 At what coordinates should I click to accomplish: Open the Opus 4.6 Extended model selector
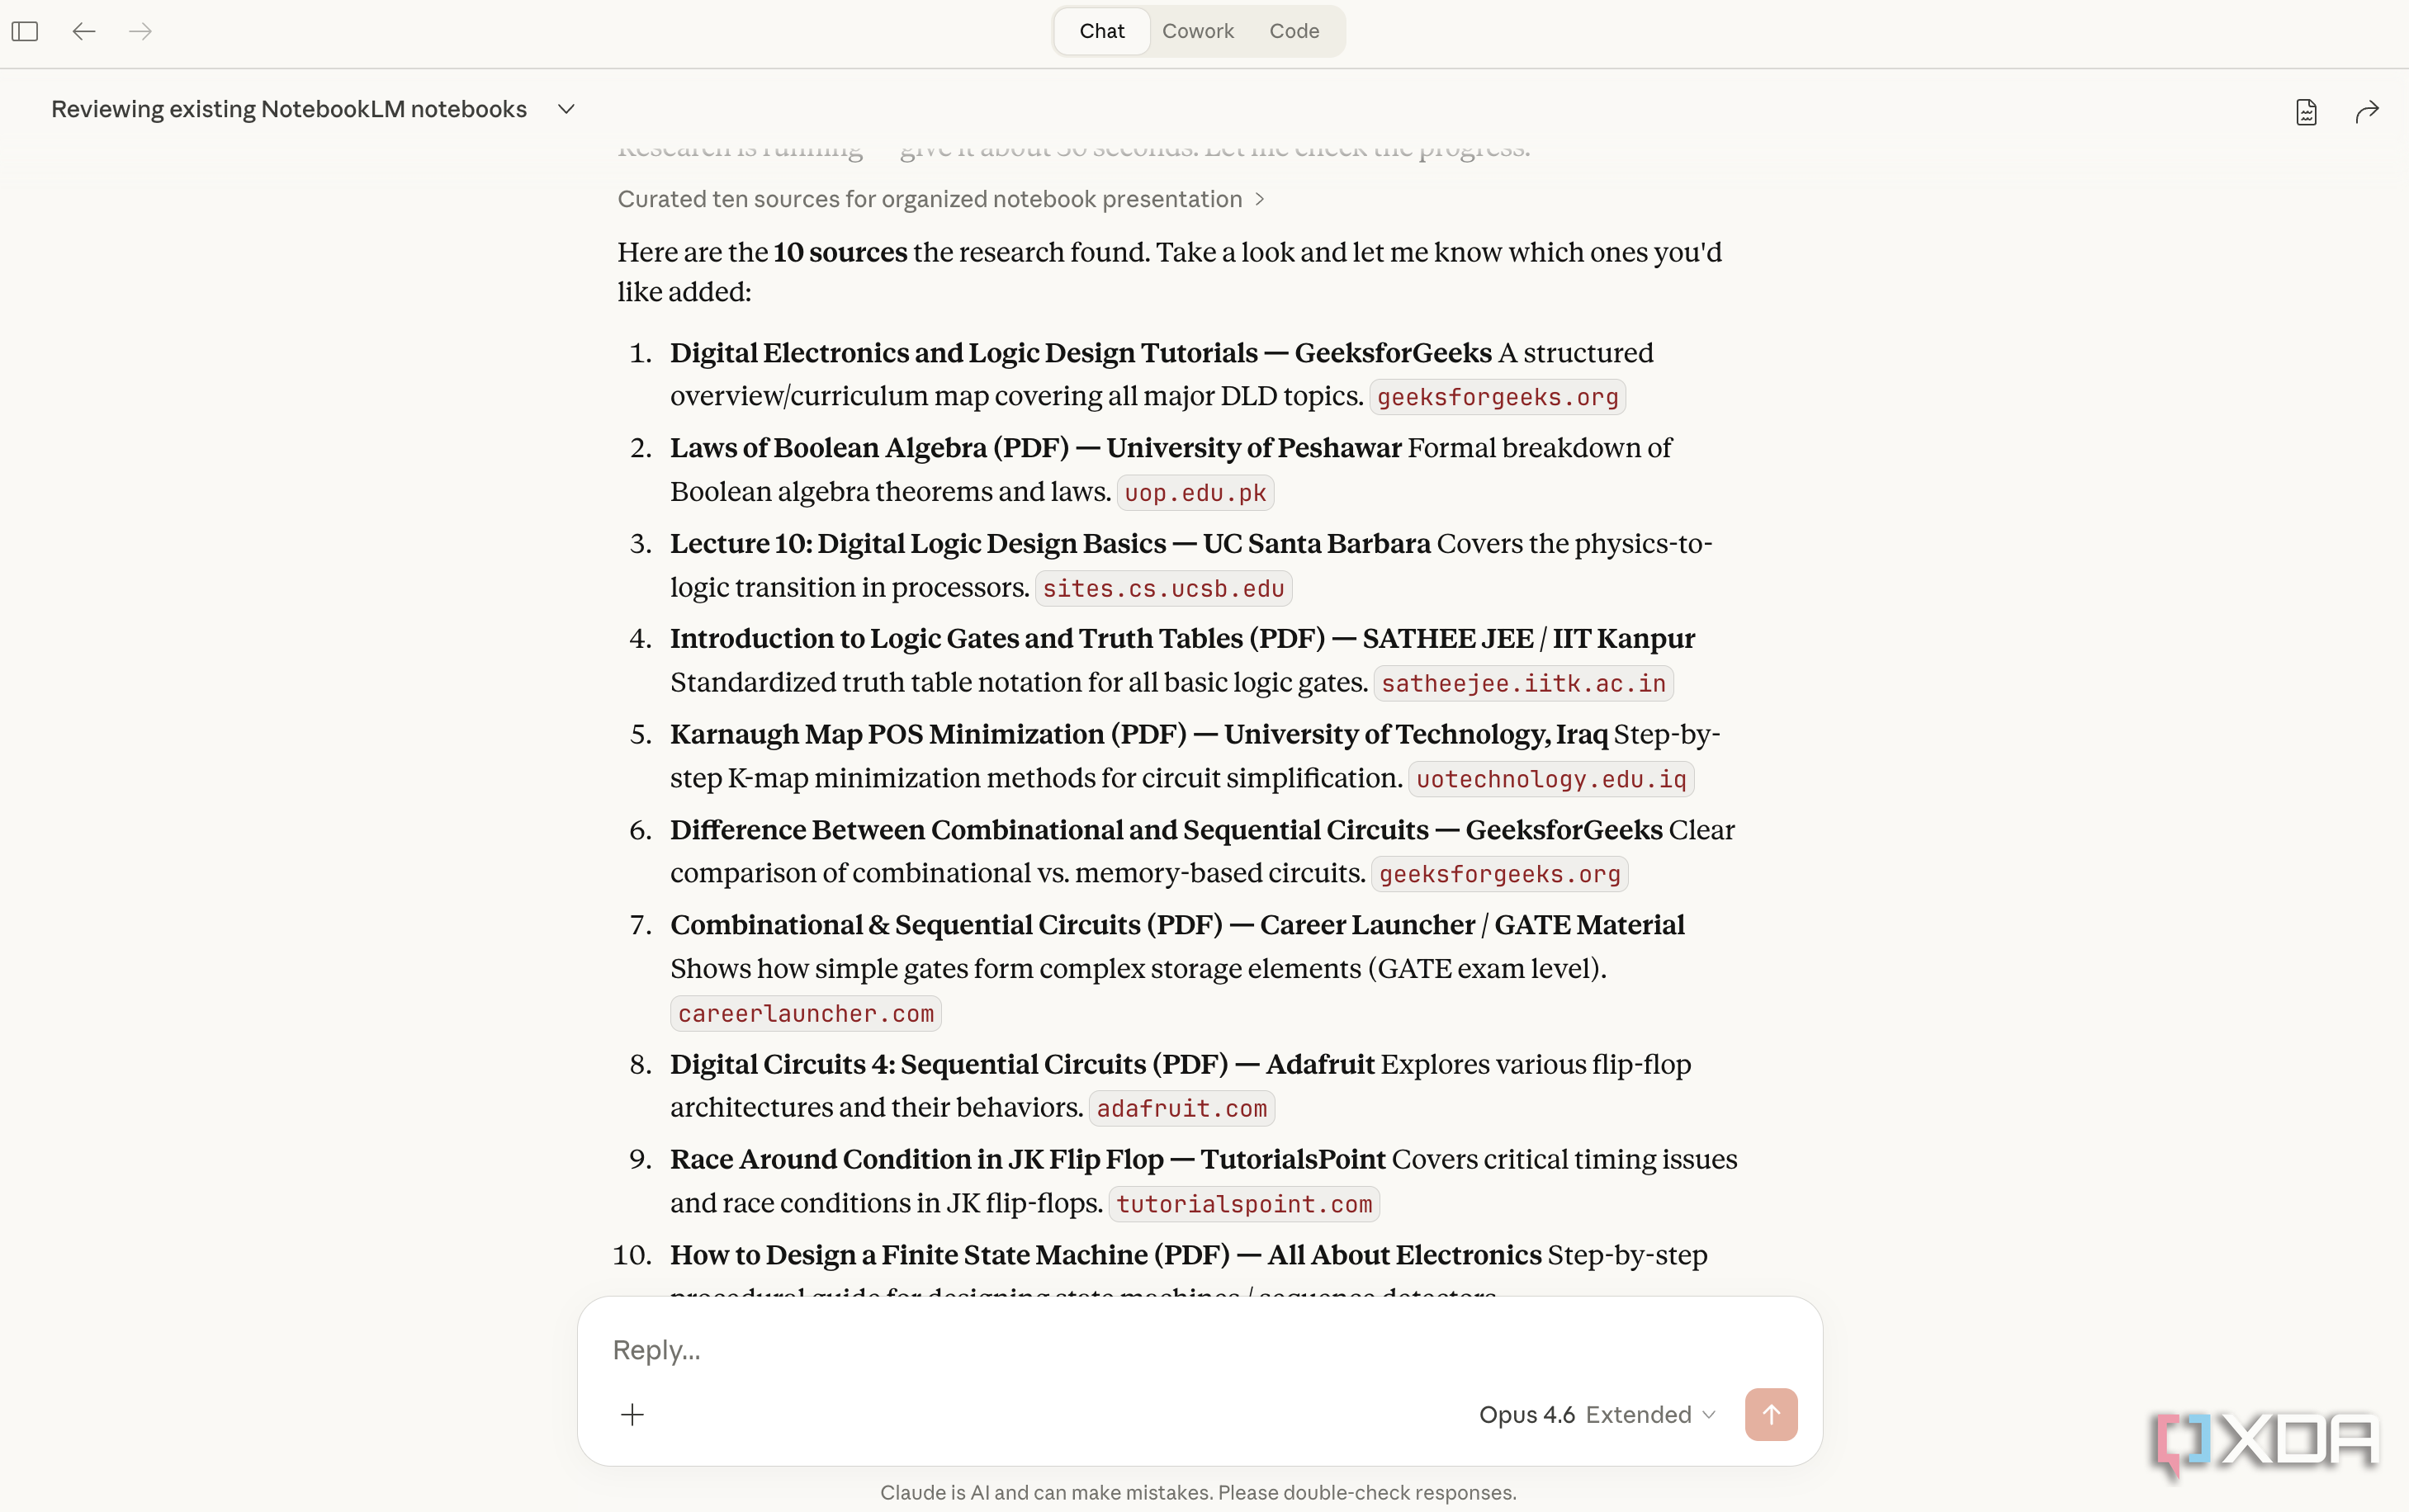(1597, 1414)
